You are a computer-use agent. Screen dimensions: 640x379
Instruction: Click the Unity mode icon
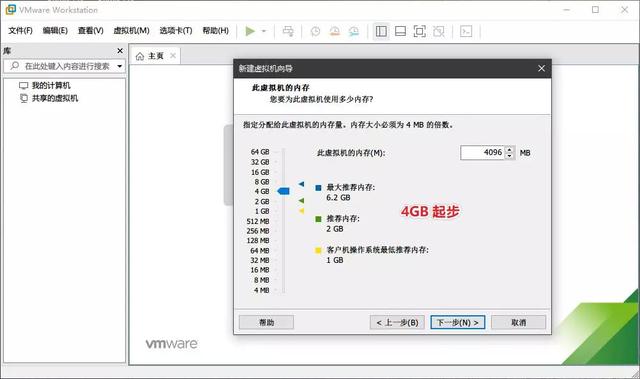439,31
